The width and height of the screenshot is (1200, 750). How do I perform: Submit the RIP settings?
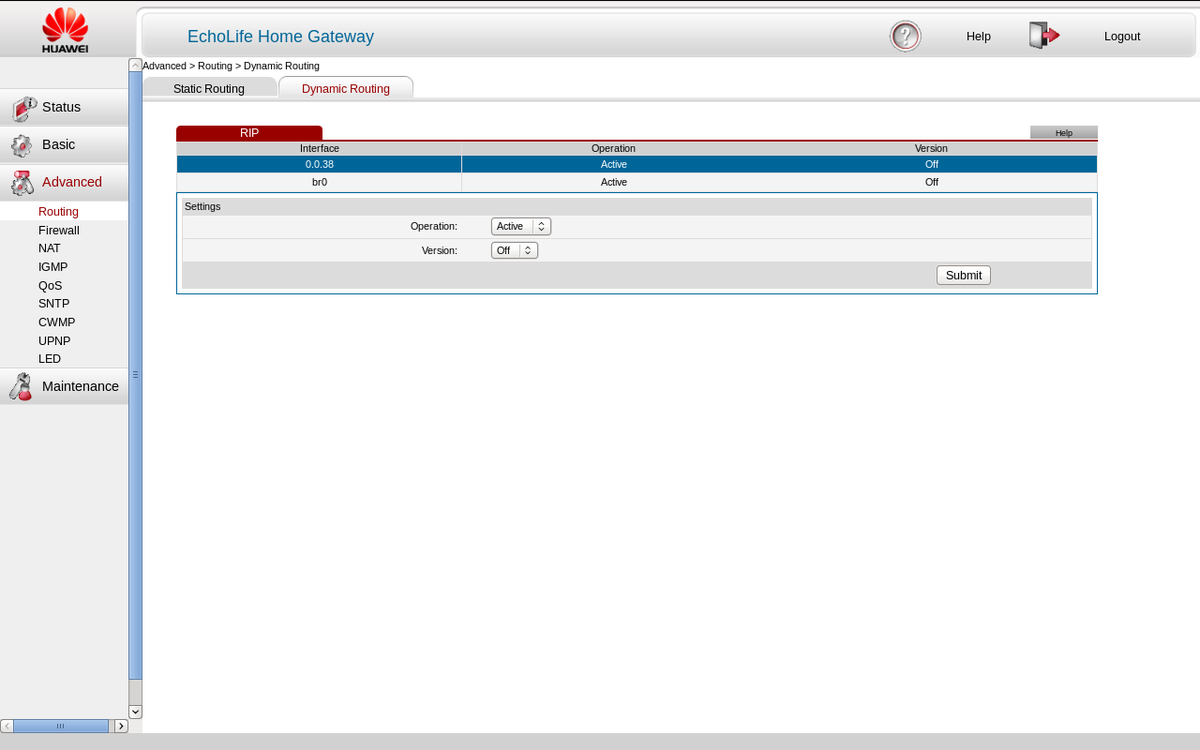(x=962, y=275)
